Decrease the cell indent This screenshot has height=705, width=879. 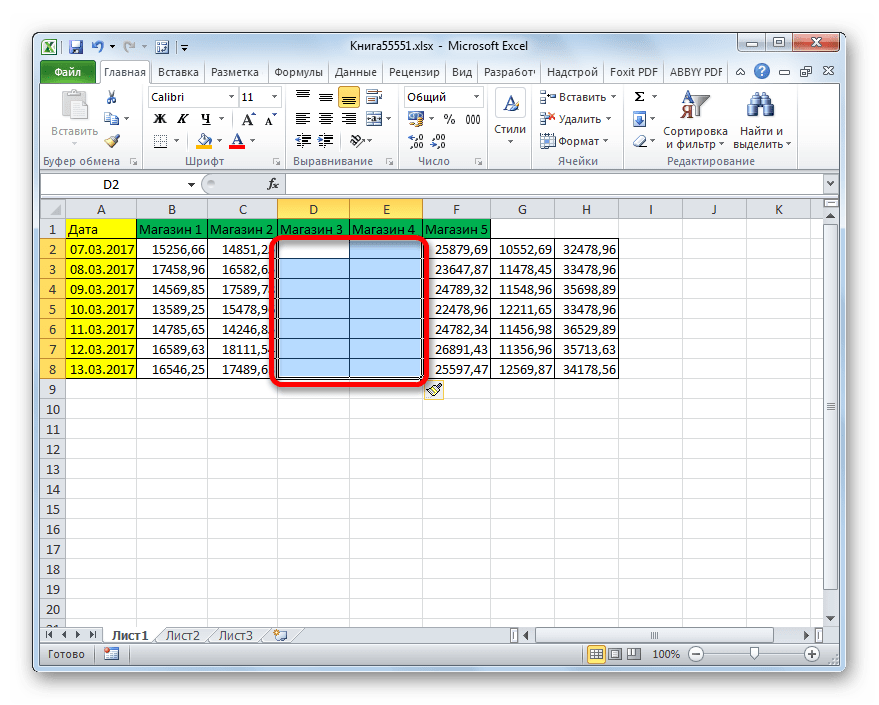tap(303, 141)
